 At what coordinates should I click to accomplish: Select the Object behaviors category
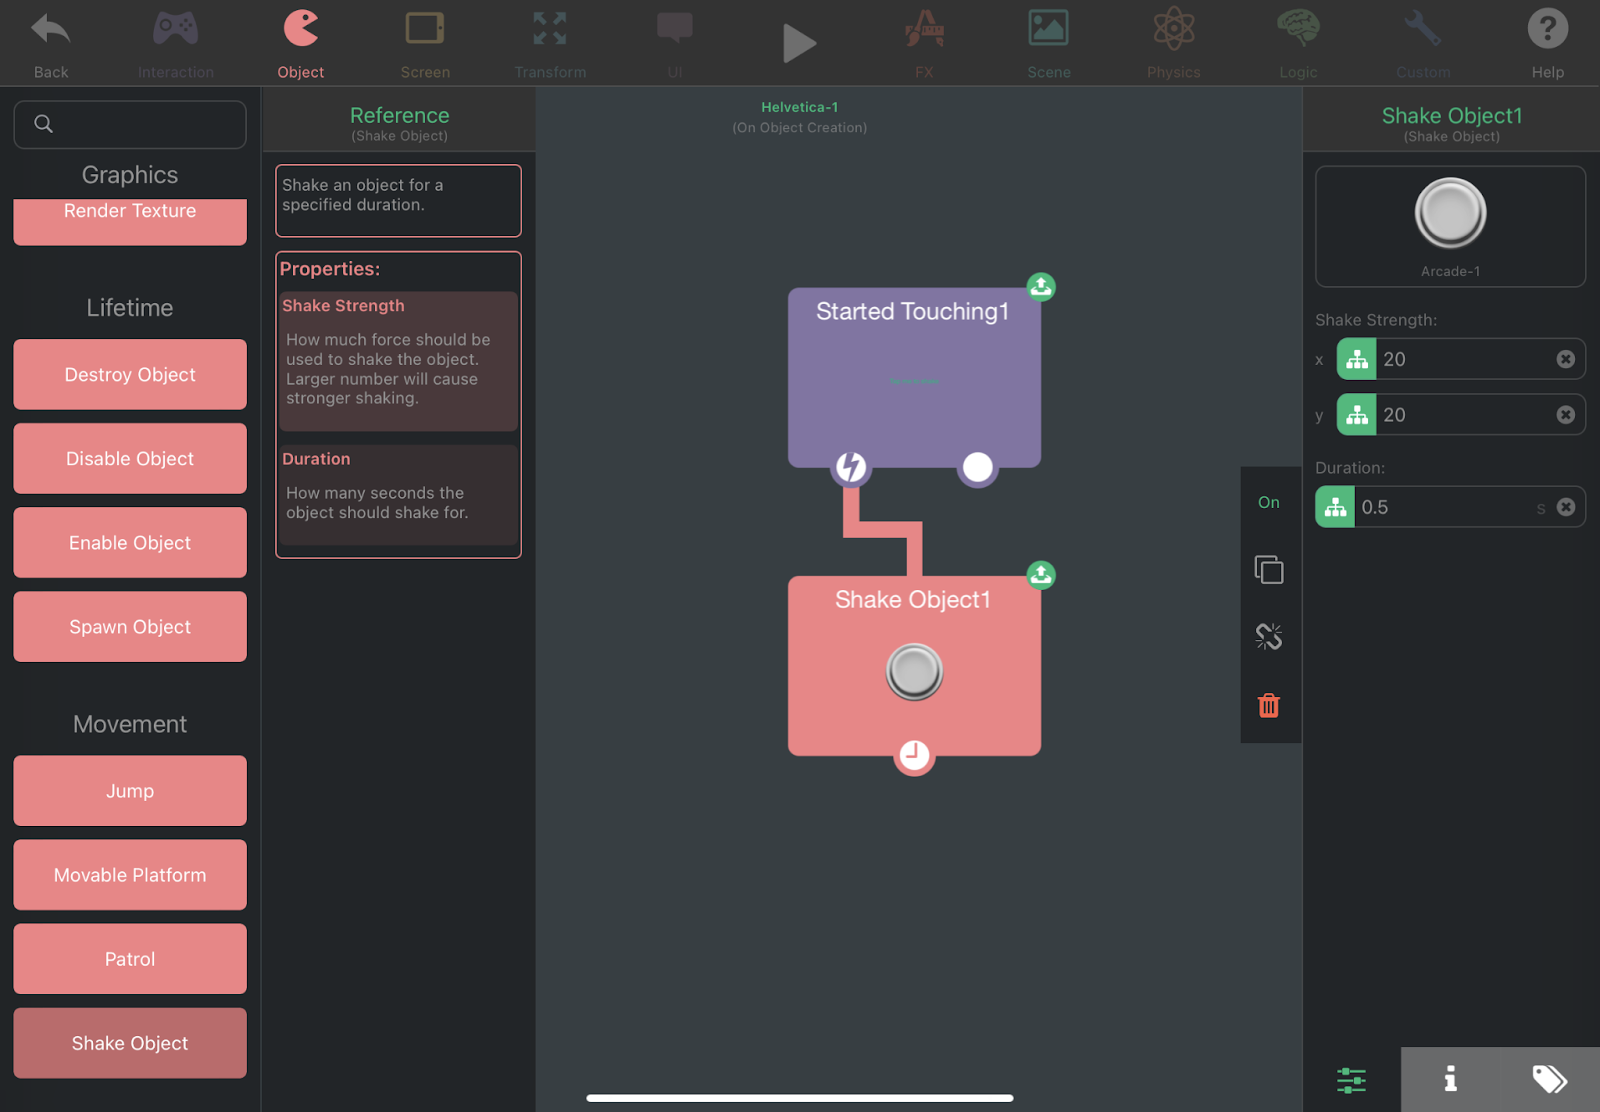pos(301,43)
